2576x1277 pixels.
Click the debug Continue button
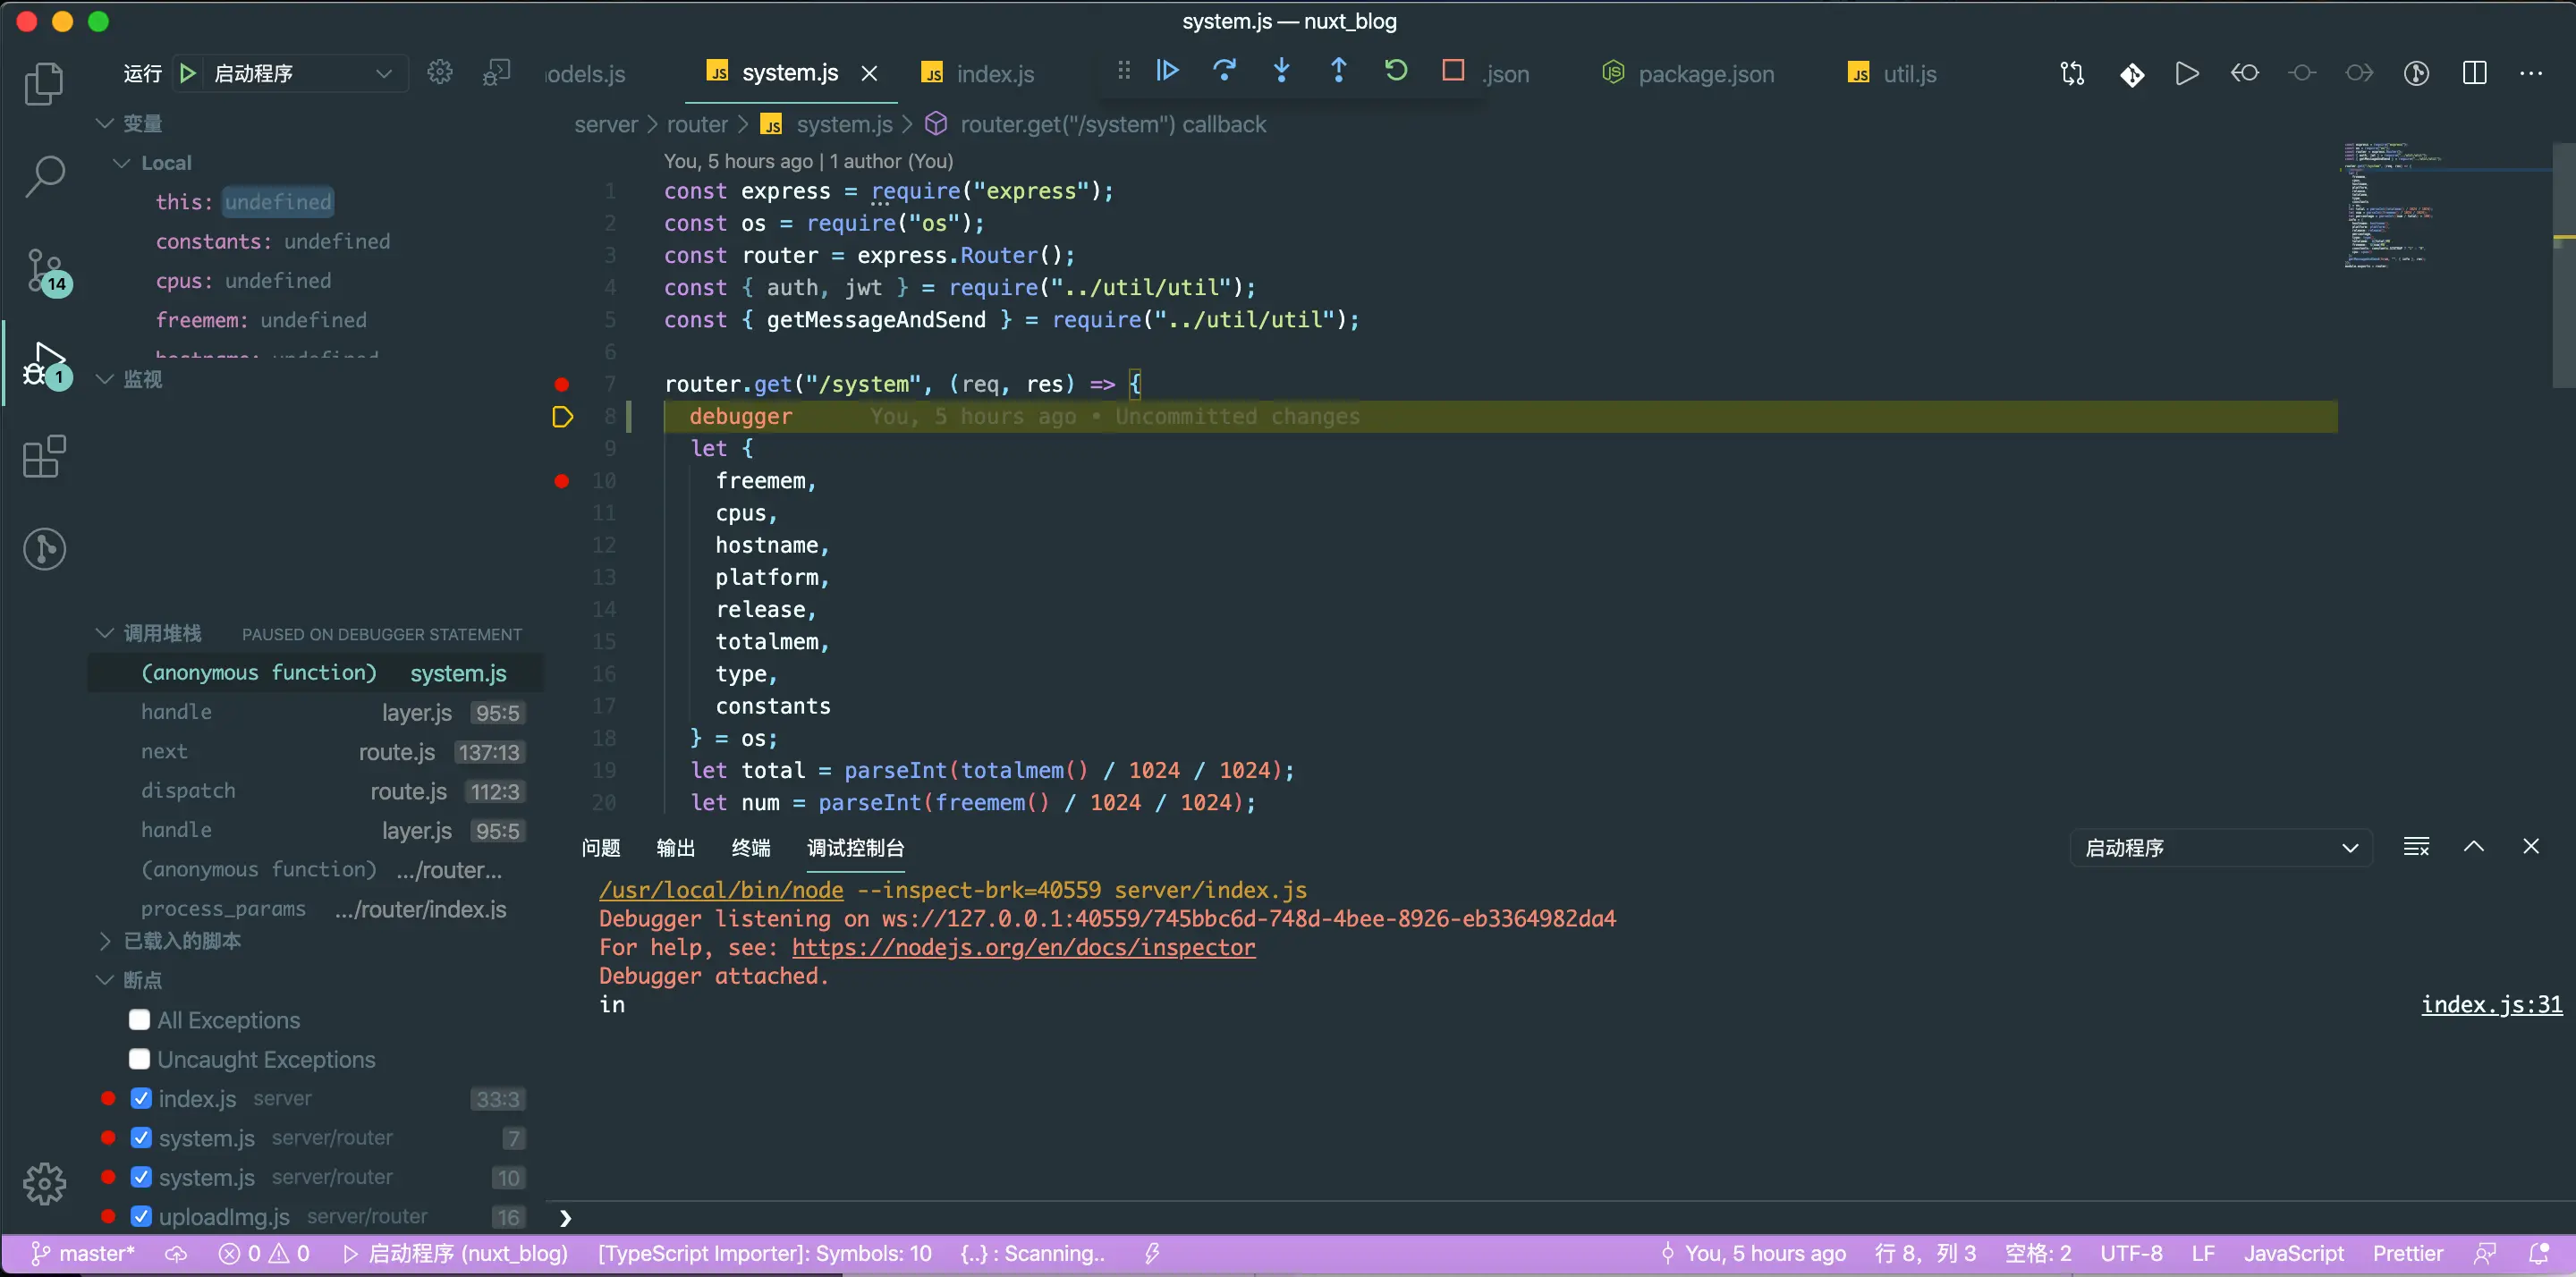point(1167,71)
